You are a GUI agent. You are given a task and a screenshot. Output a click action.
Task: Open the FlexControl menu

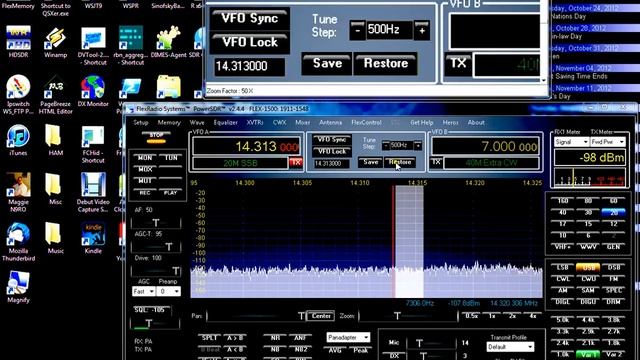coord(366,122)
